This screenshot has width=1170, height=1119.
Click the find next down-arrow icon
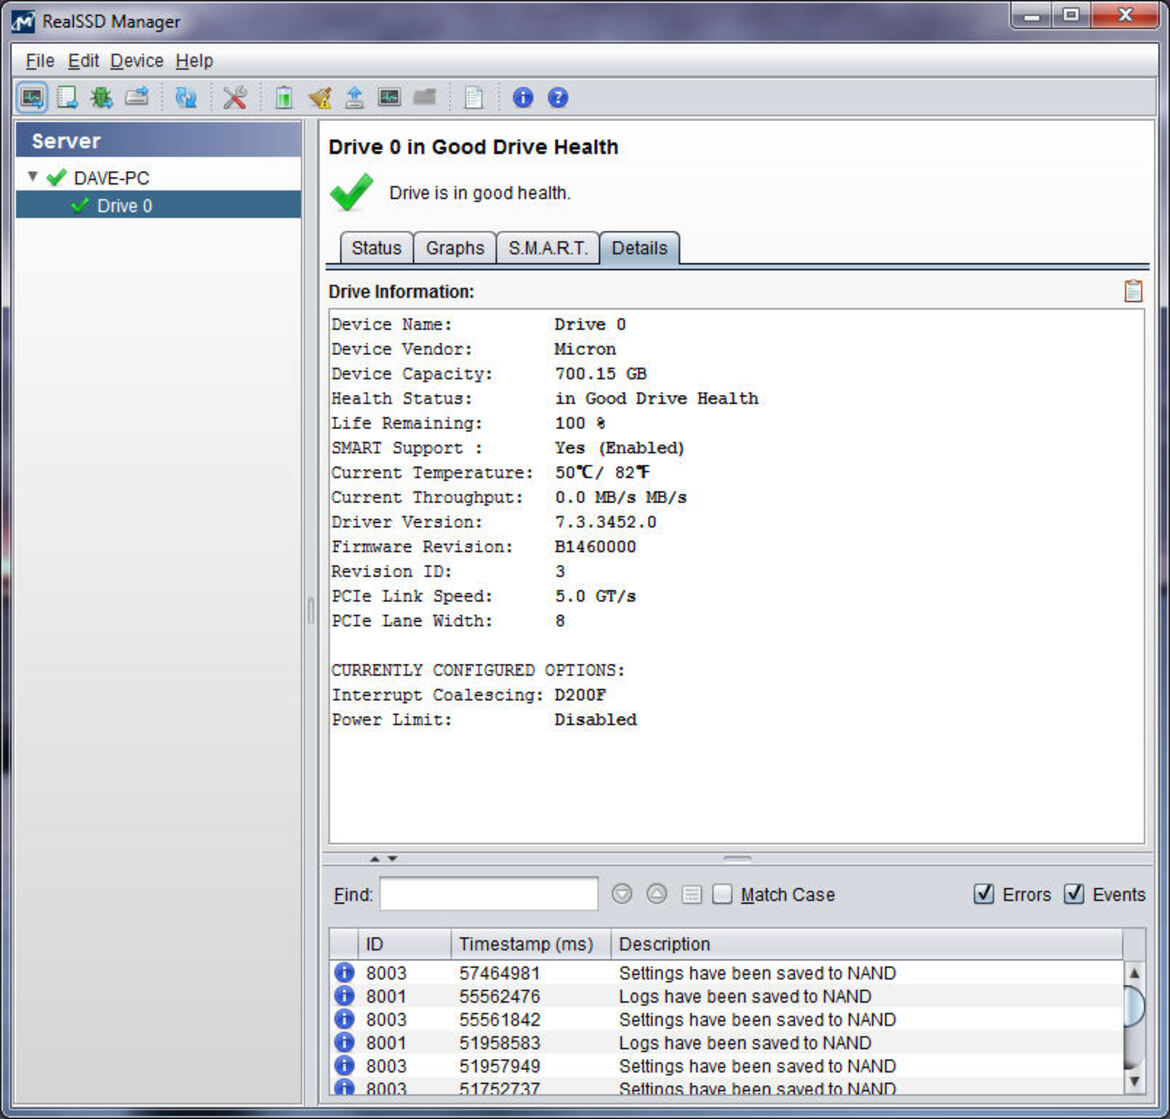tap(622, 894)
